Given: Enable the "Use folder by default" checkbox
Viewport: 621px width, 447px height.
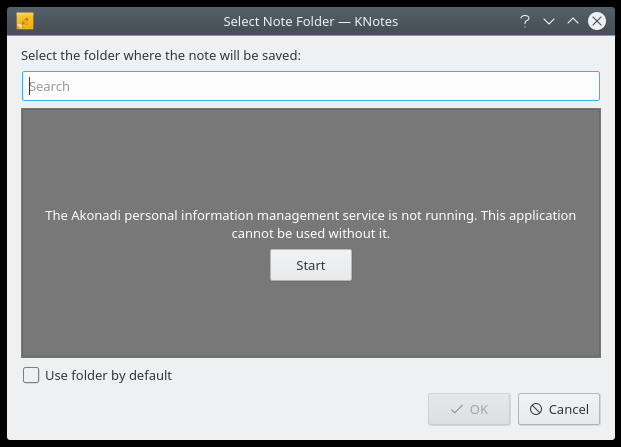Looking at the screenshot, I should click(x=31, y=375).
